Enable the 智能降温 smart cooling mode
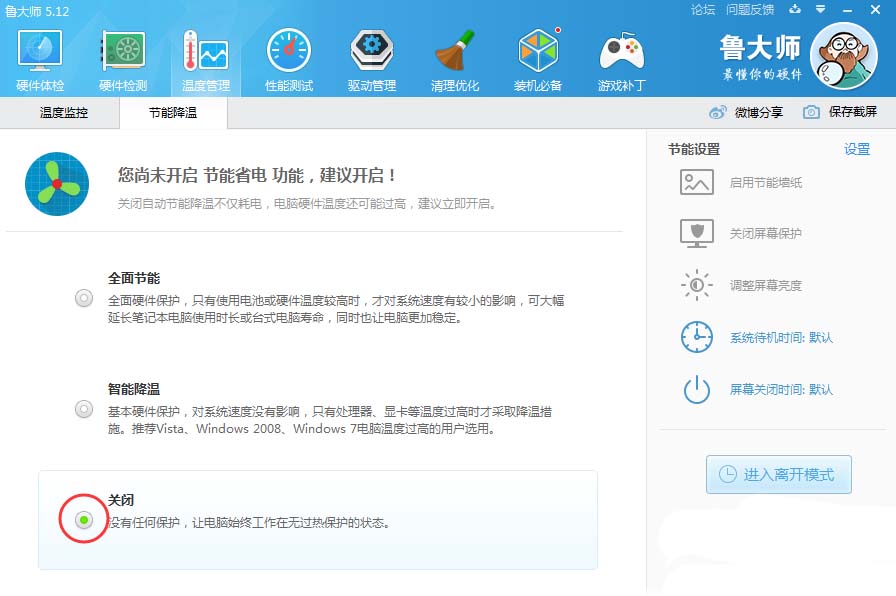Image resolution: width=896 pixels, height=596 pixels. 84,408
